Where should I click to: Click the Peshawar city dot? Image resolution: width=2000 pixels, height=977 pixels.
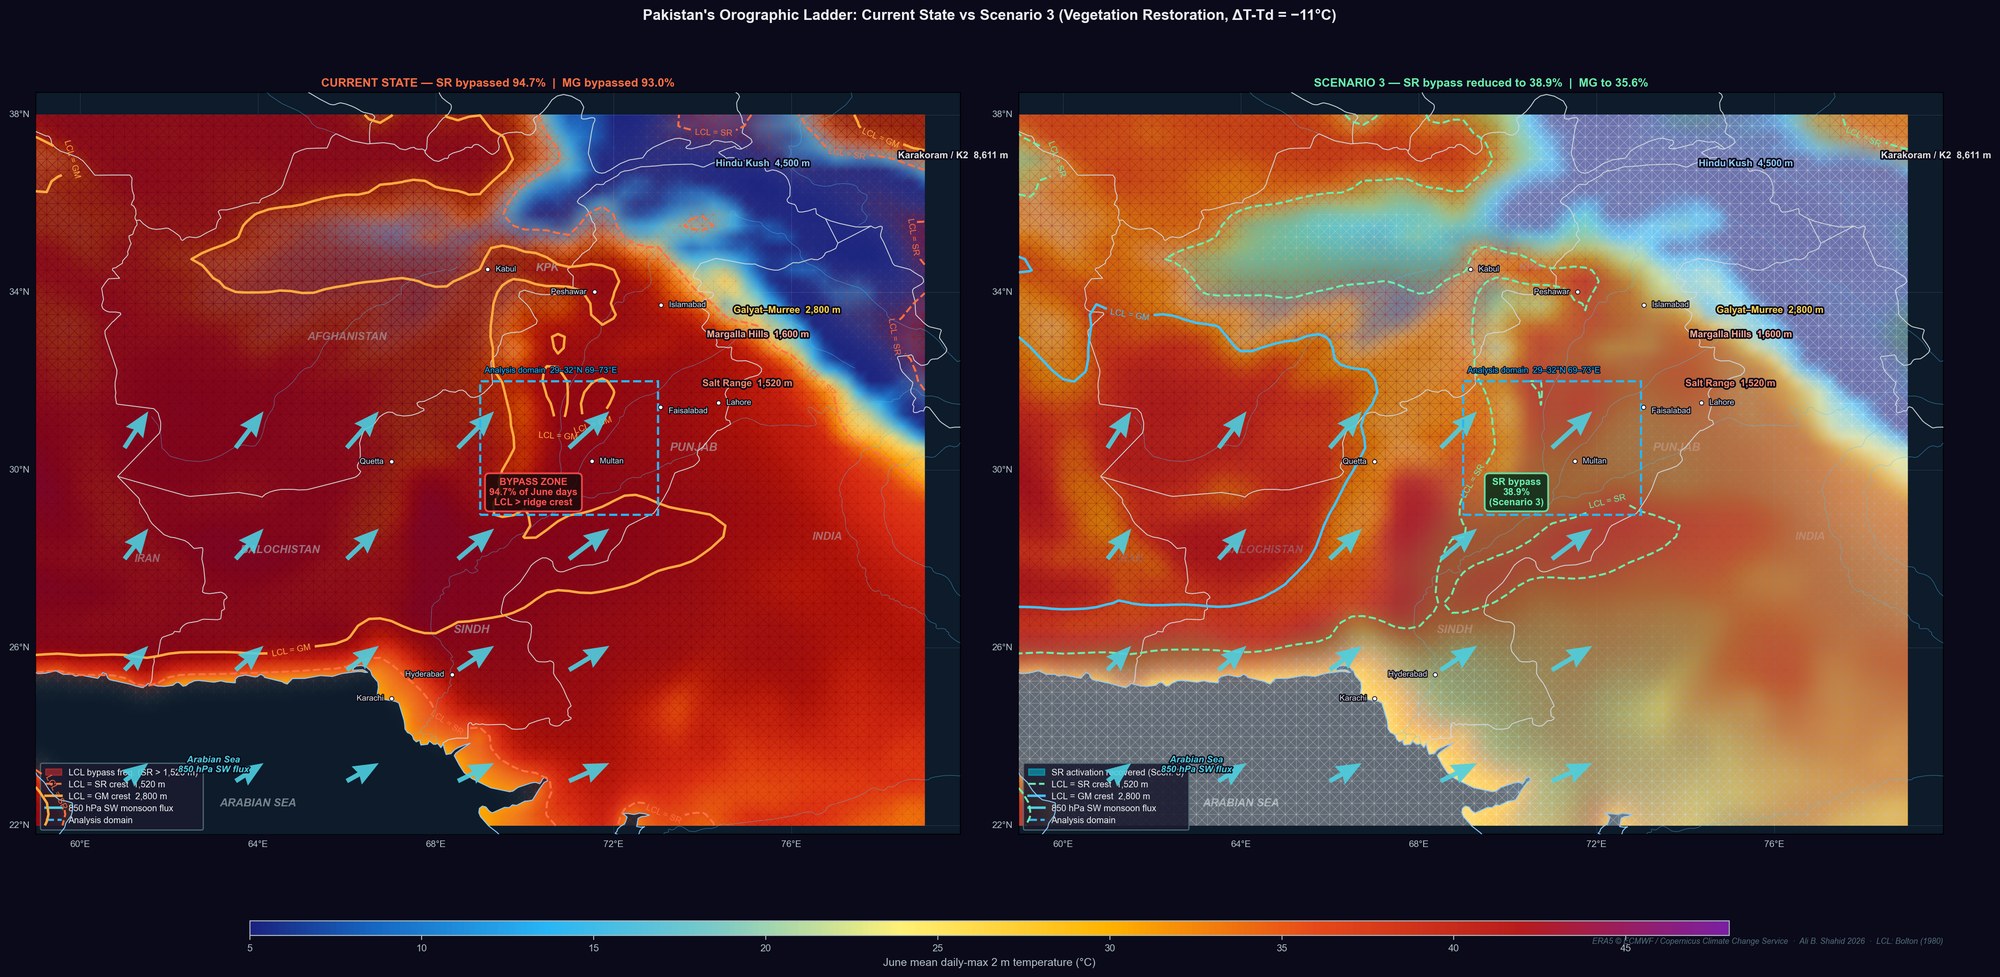[594, 292]
